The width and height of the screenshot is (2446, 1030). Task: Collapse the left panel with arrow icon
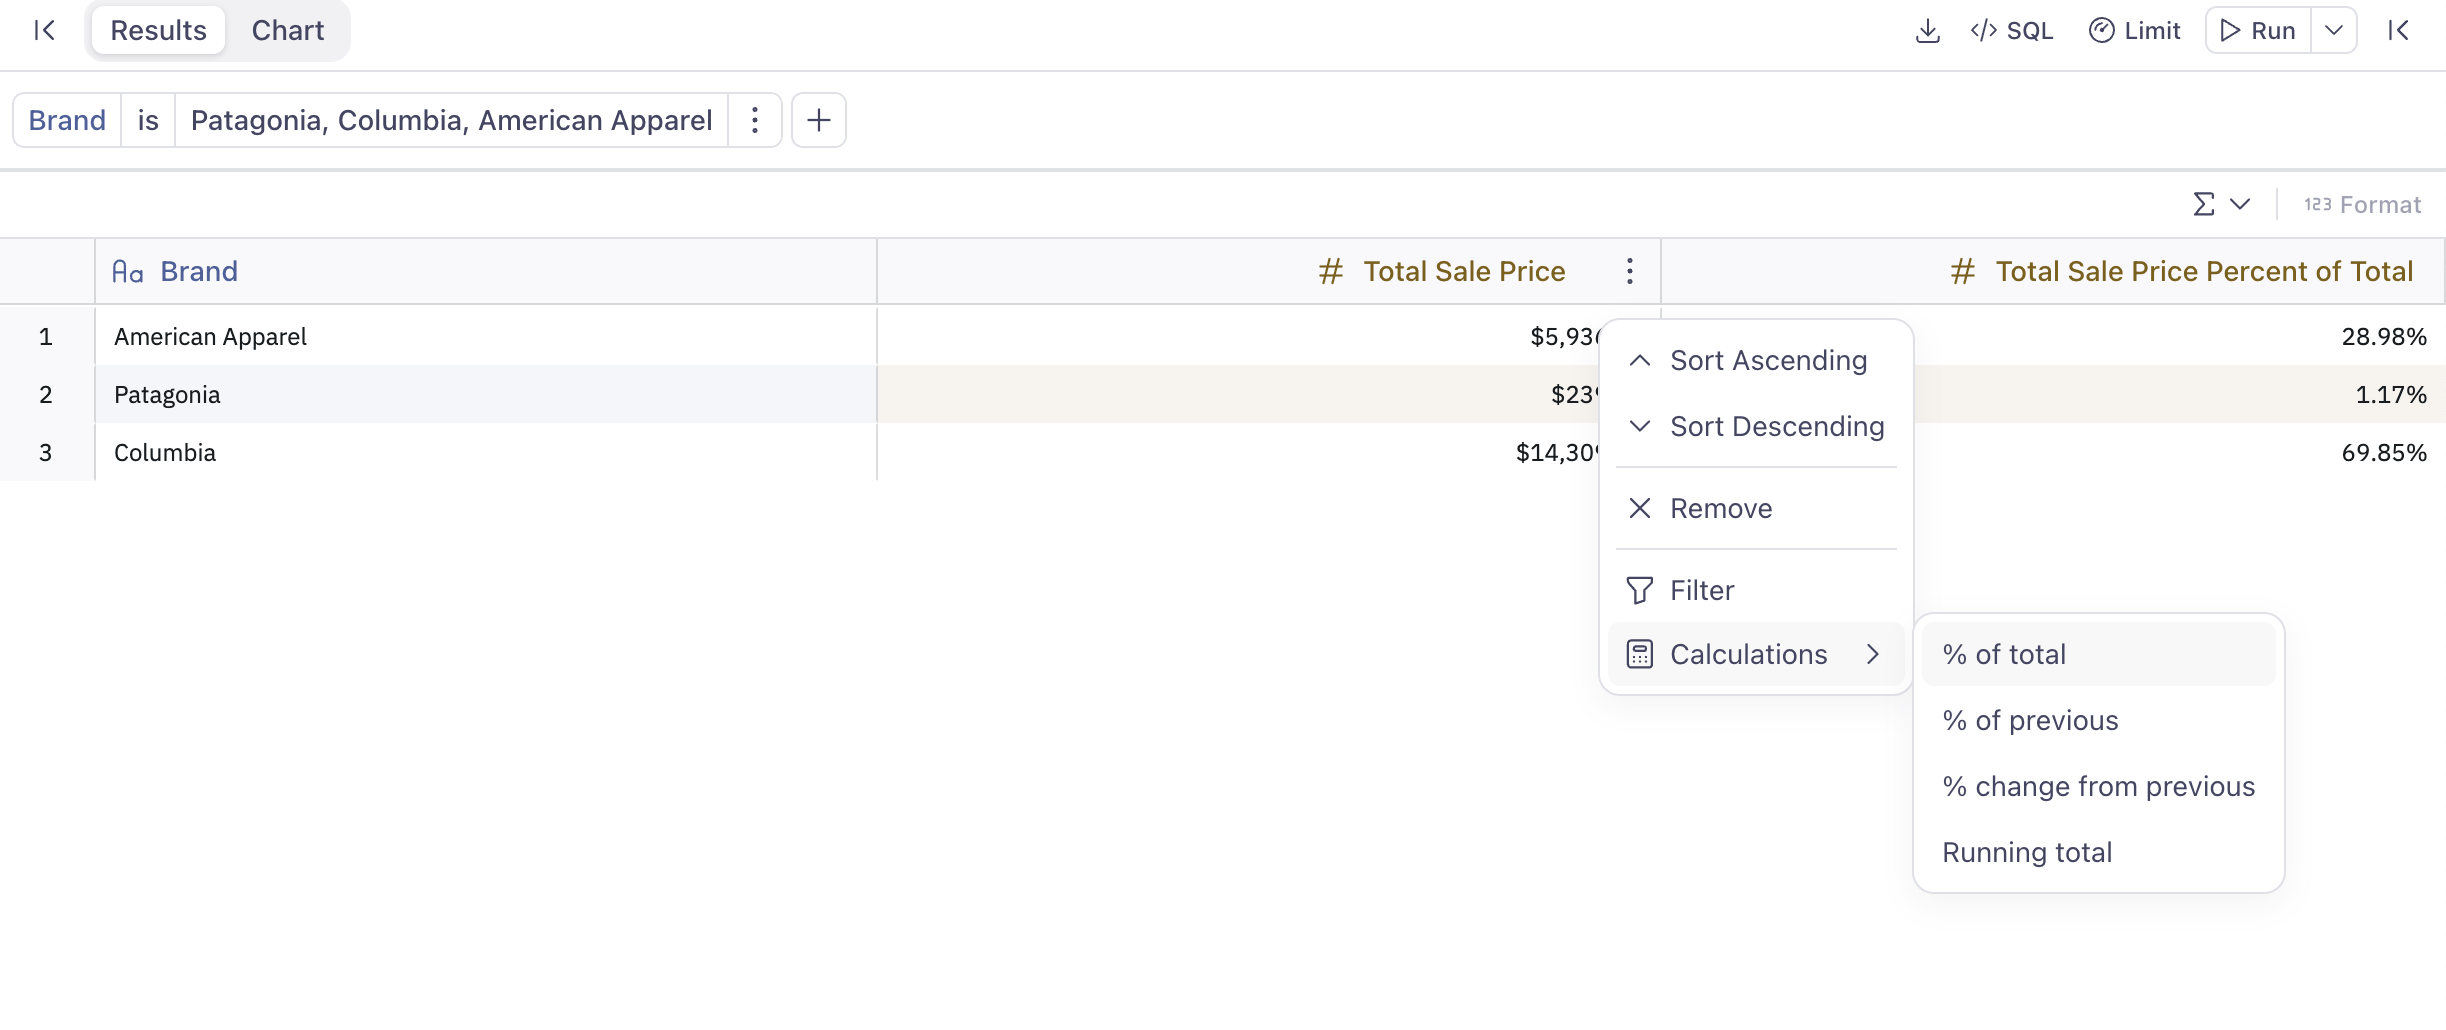click(x=44, y=31)
